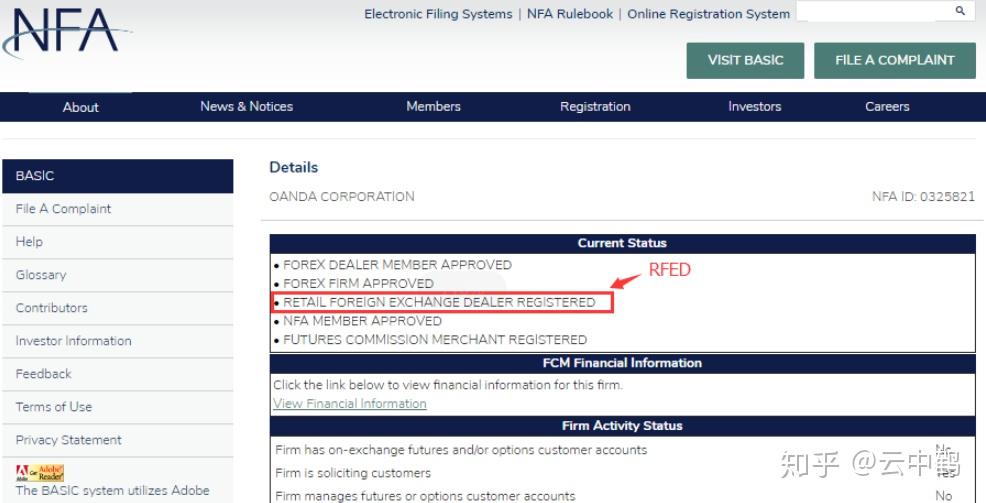Click the View Financial Information link

click(350, 404)
